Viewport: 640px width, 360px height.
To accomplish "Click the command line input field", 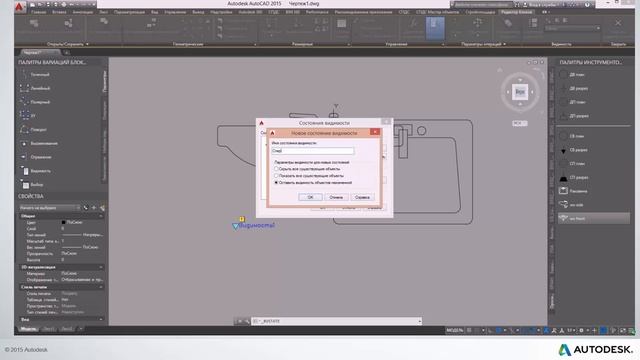I will tap(336, 322).
